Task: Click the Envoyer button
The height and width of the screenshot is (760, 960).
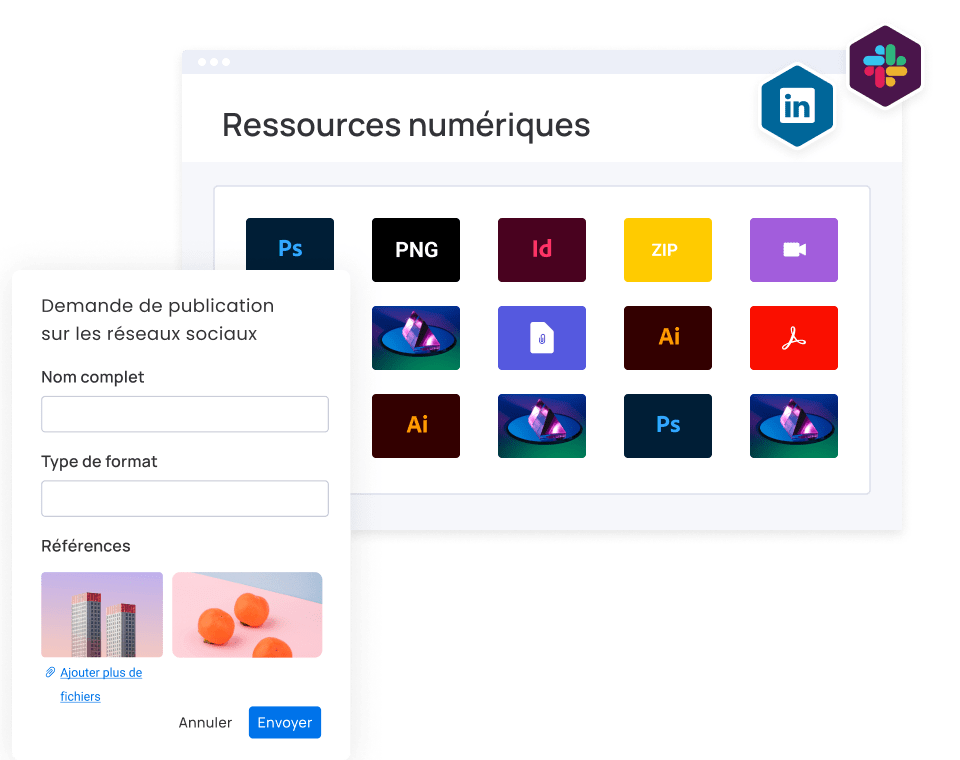Action: pyautogui.click(x=285, y=723)
